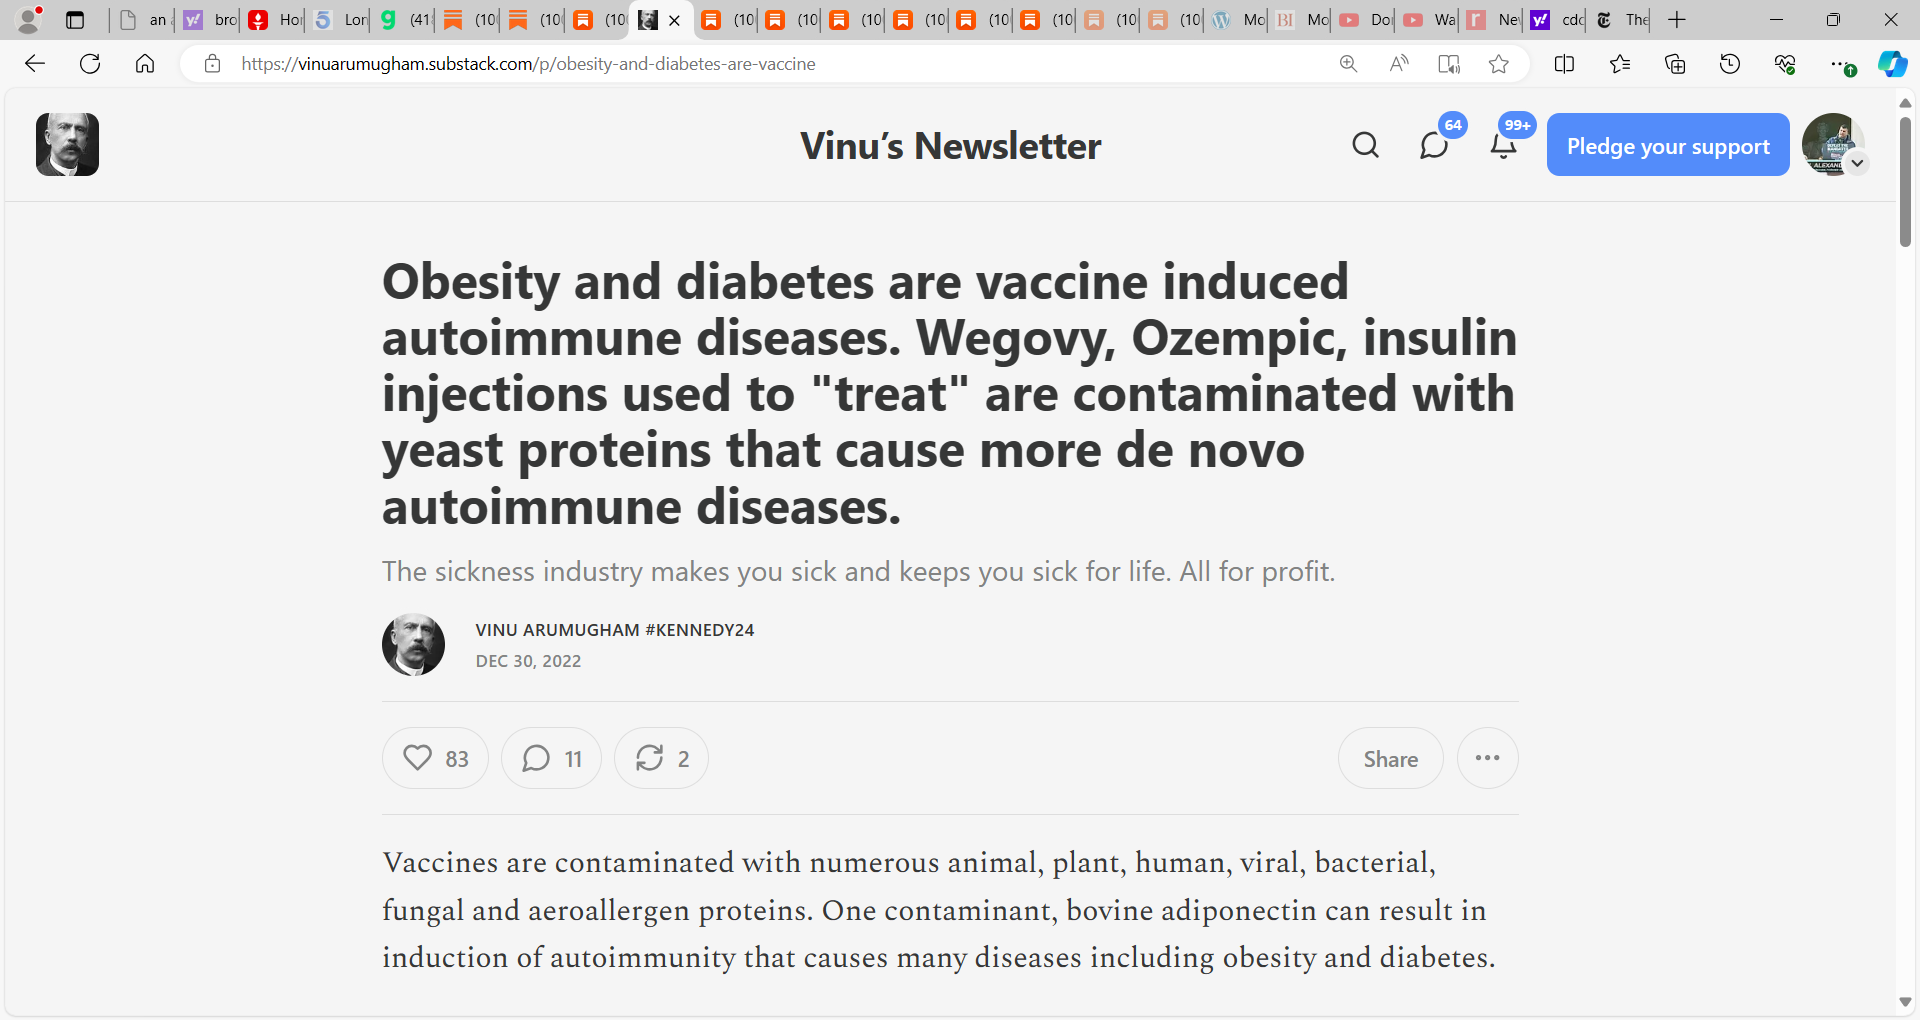Open Vinu's Newsletter title link

(950, 145)
